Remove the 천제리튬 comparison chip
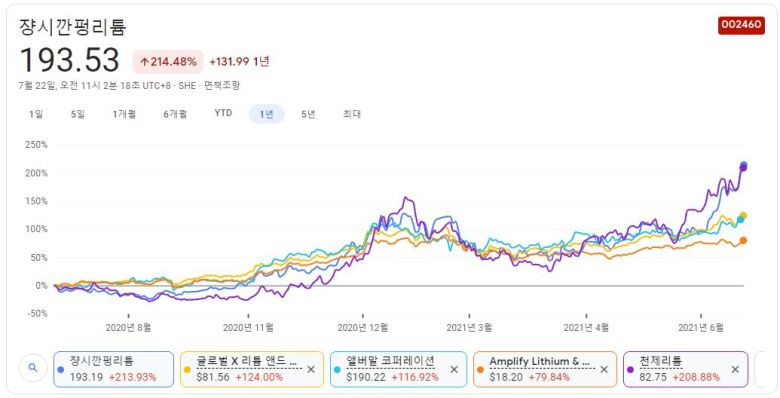 tap(735, 370)
